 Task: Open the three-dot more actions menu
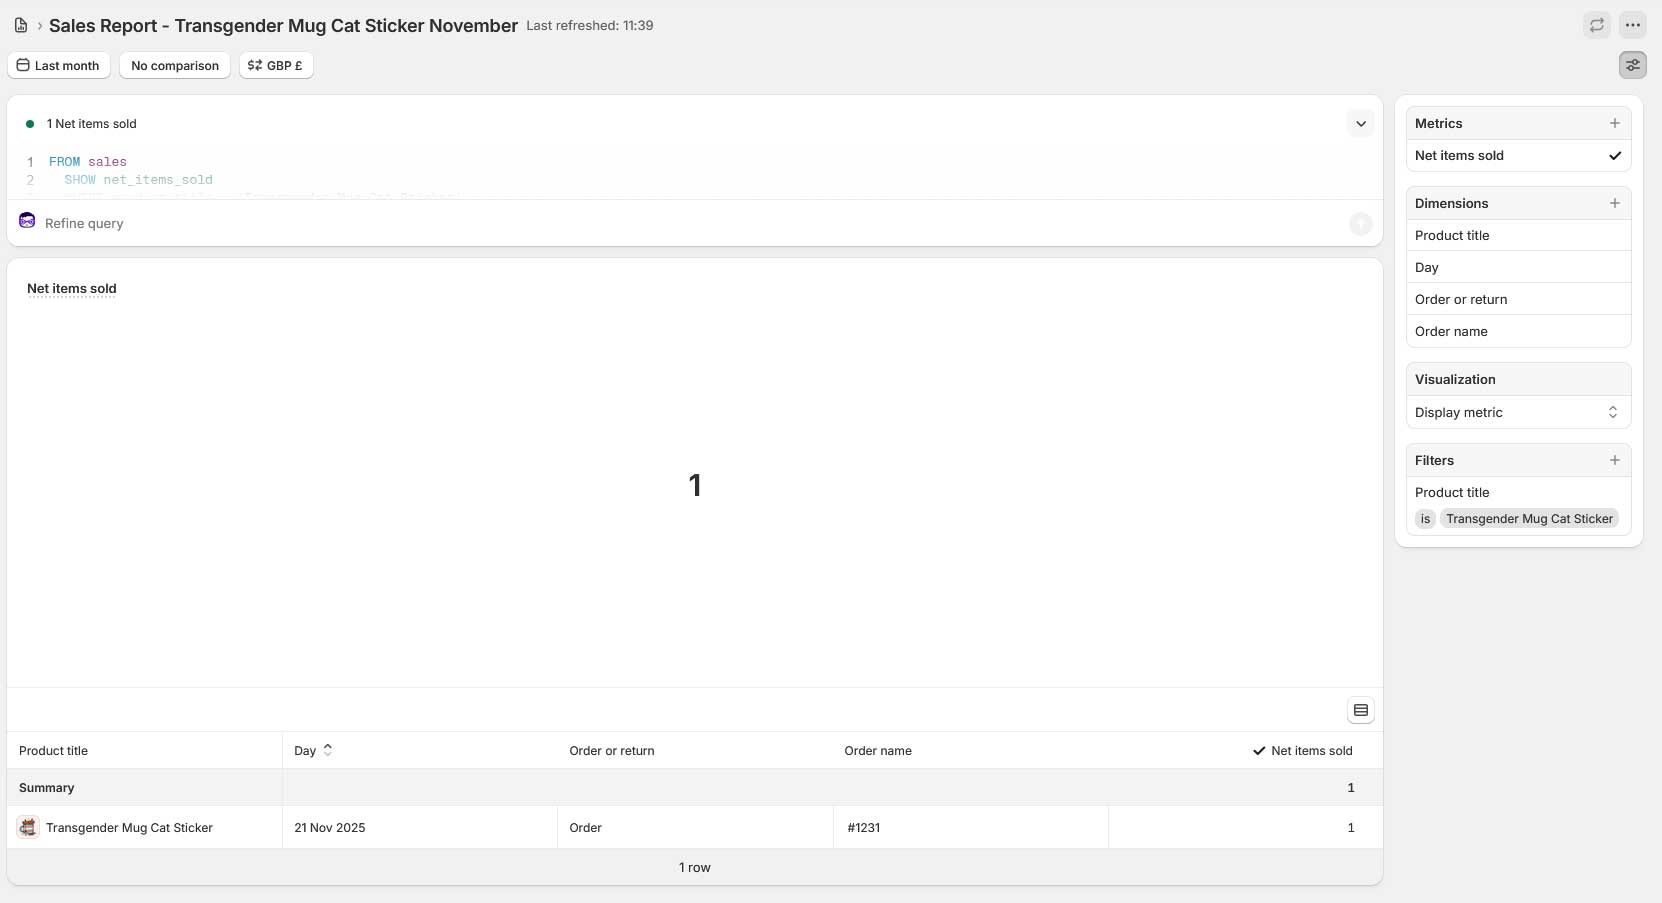(x=1633, y=25)
